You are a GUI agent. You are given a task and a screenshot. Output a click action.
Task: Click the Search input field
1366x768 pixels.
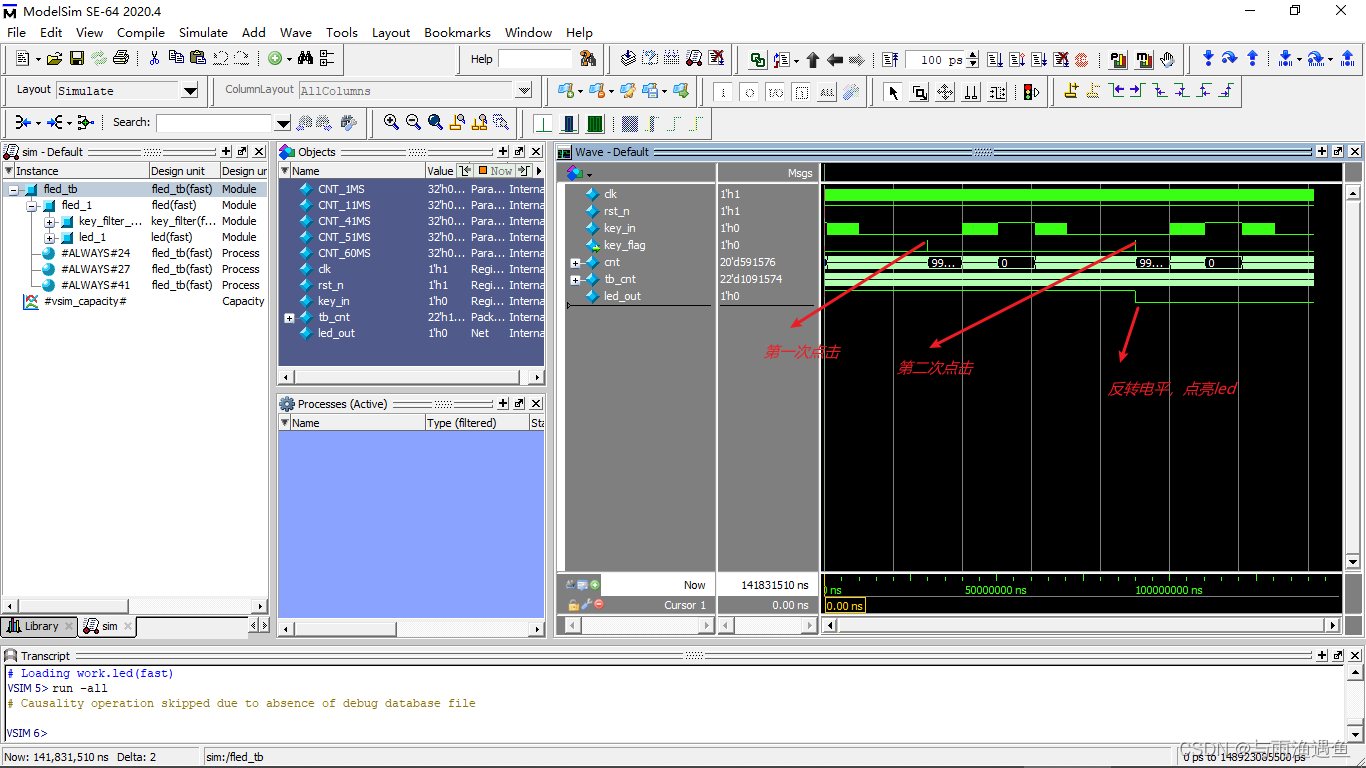tap(214, 123)
